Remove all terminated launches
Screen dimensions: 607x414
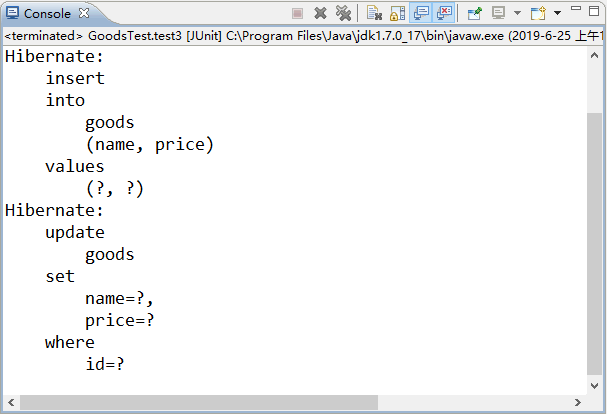[343, 13]
